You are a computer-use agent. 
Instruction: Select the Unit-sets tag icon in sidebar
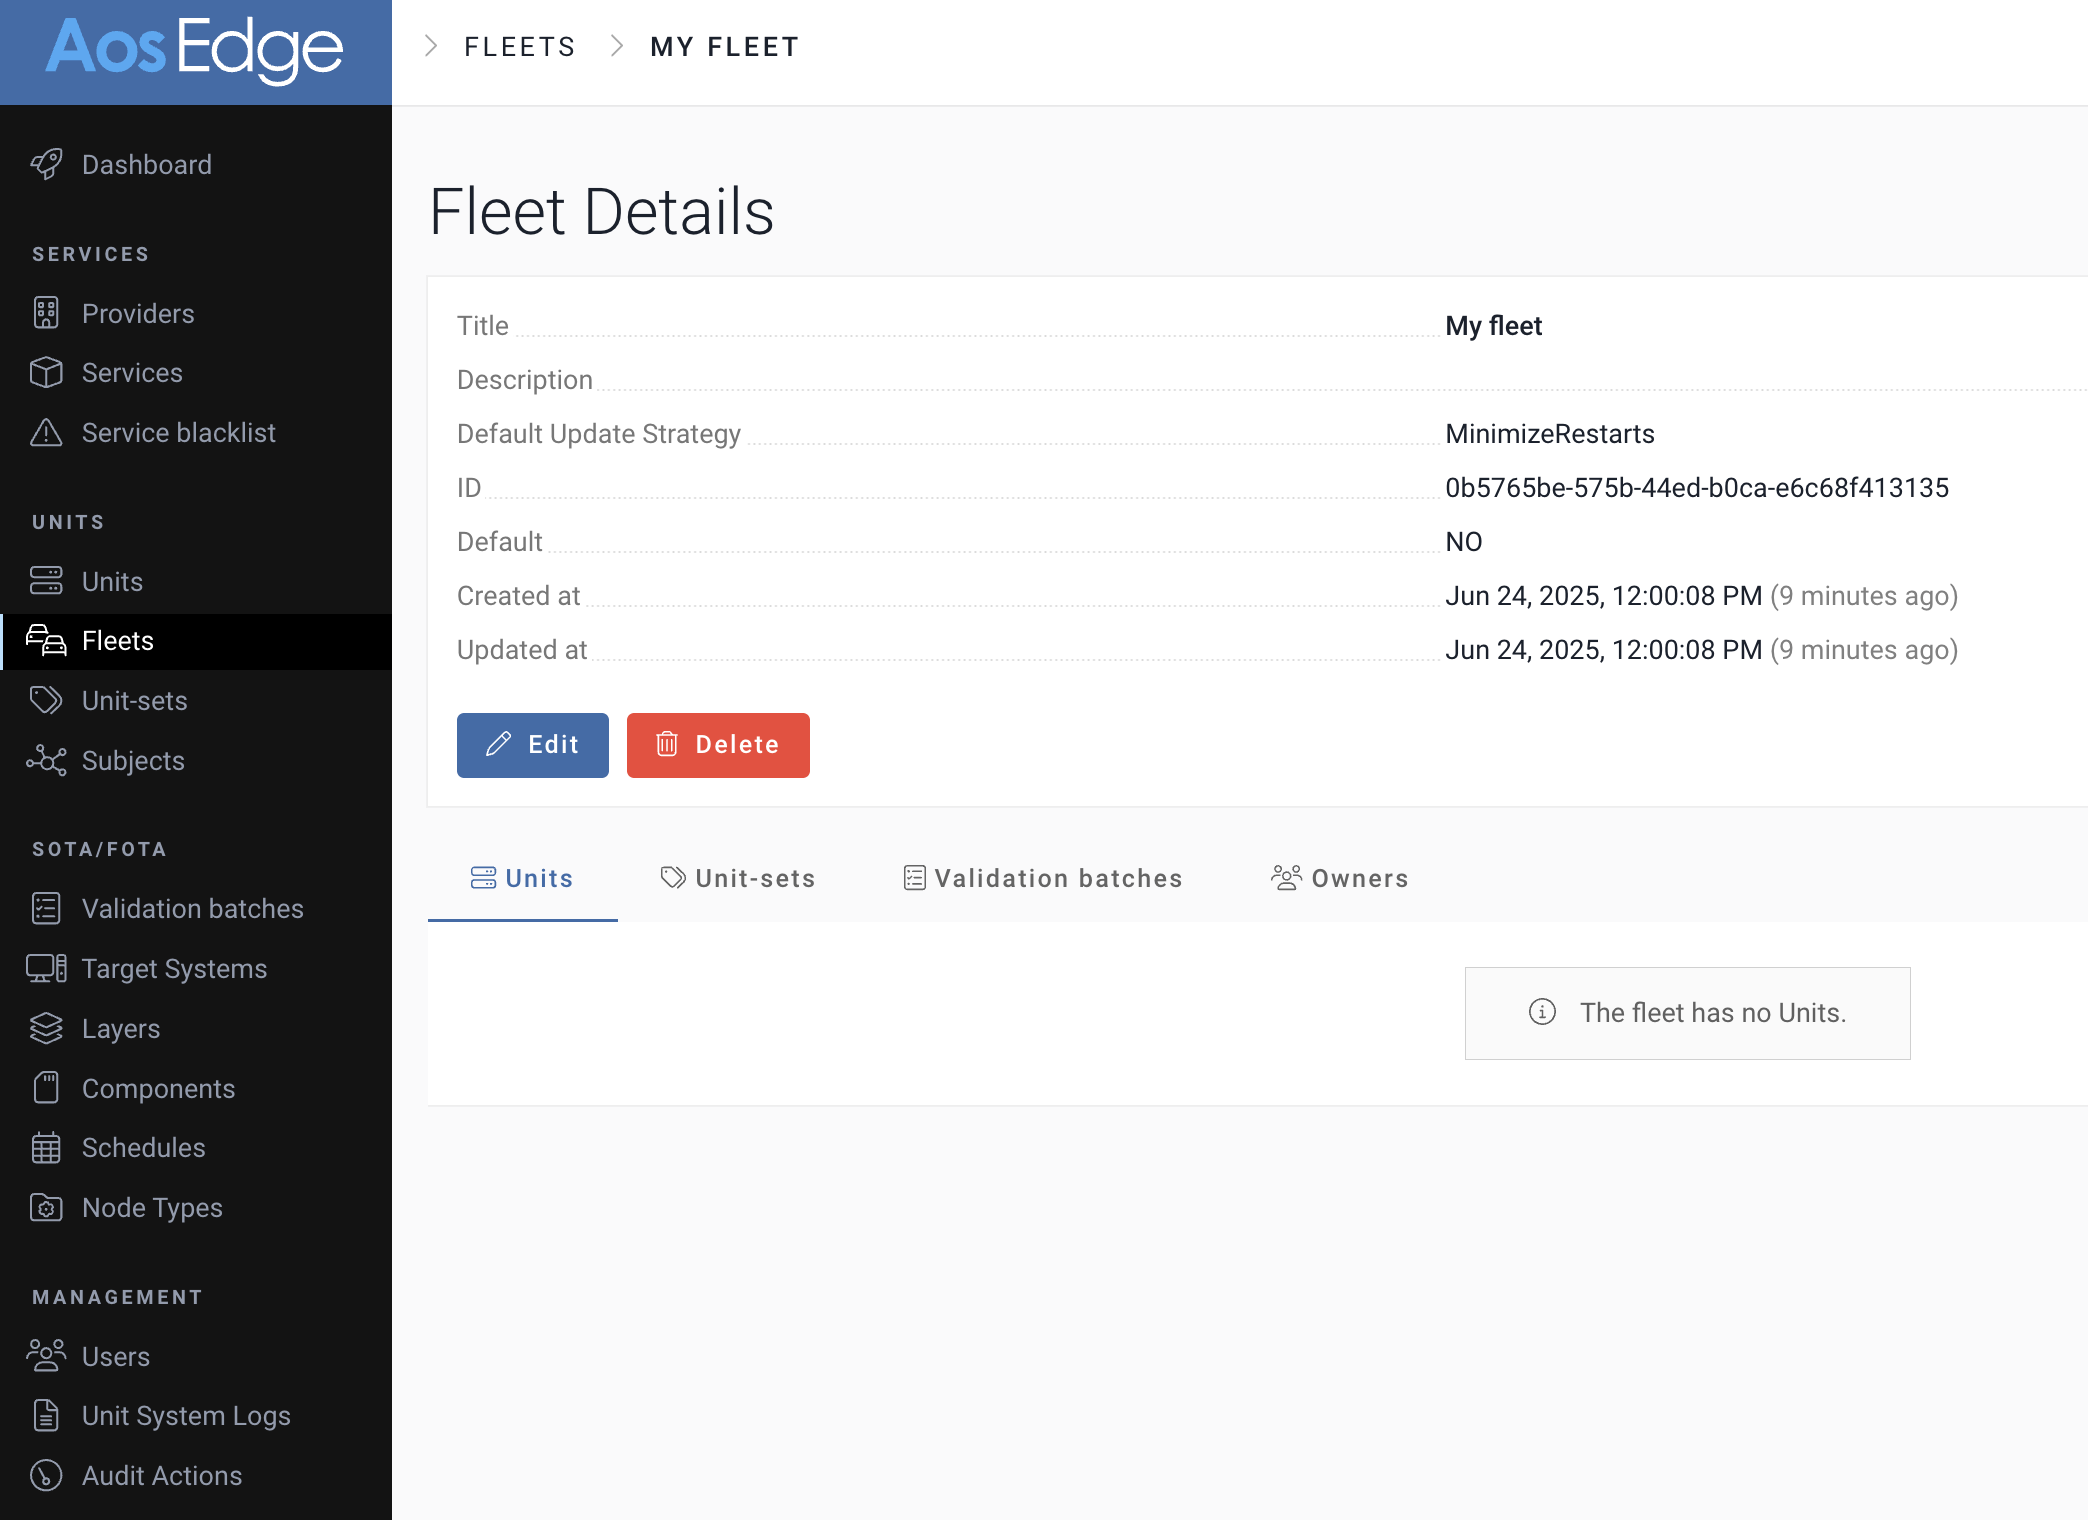point(46,700)
